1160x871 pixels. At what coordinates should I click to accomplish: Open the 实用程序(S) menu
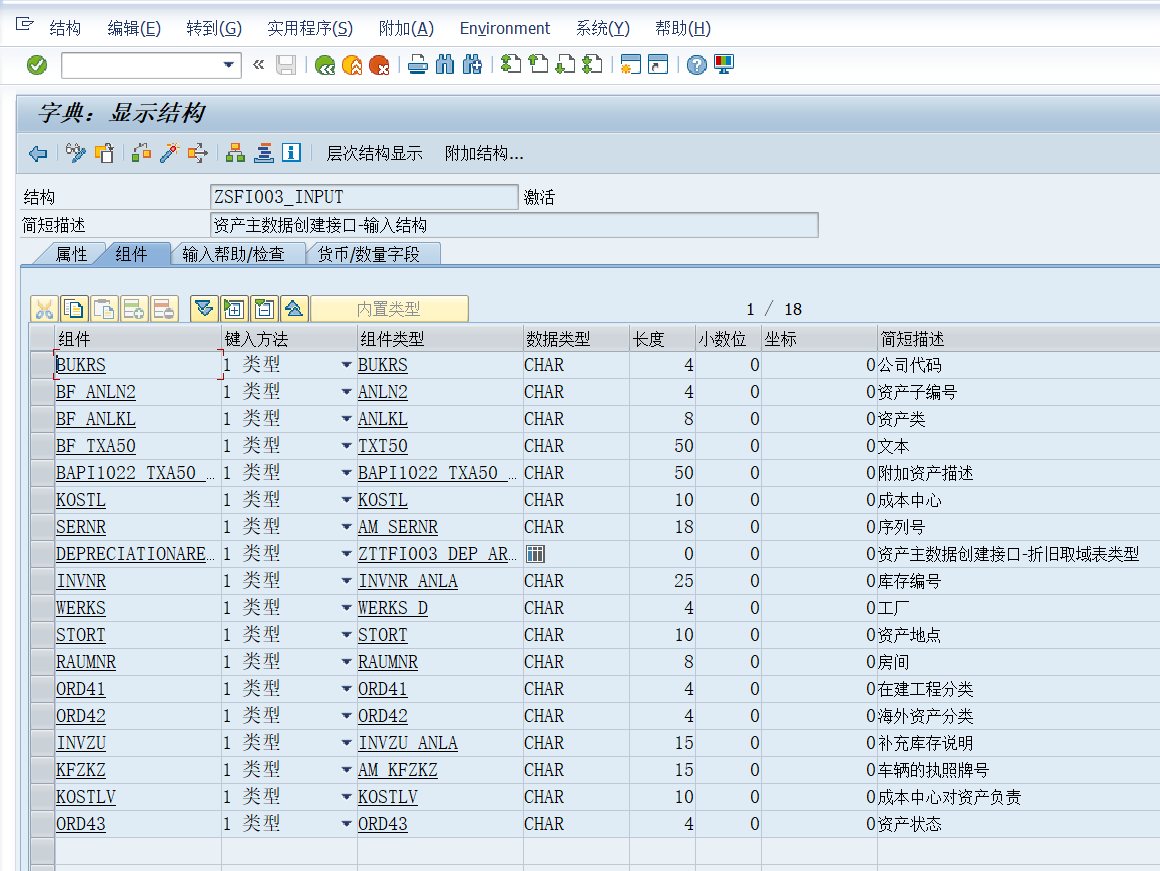coord(310,28)
